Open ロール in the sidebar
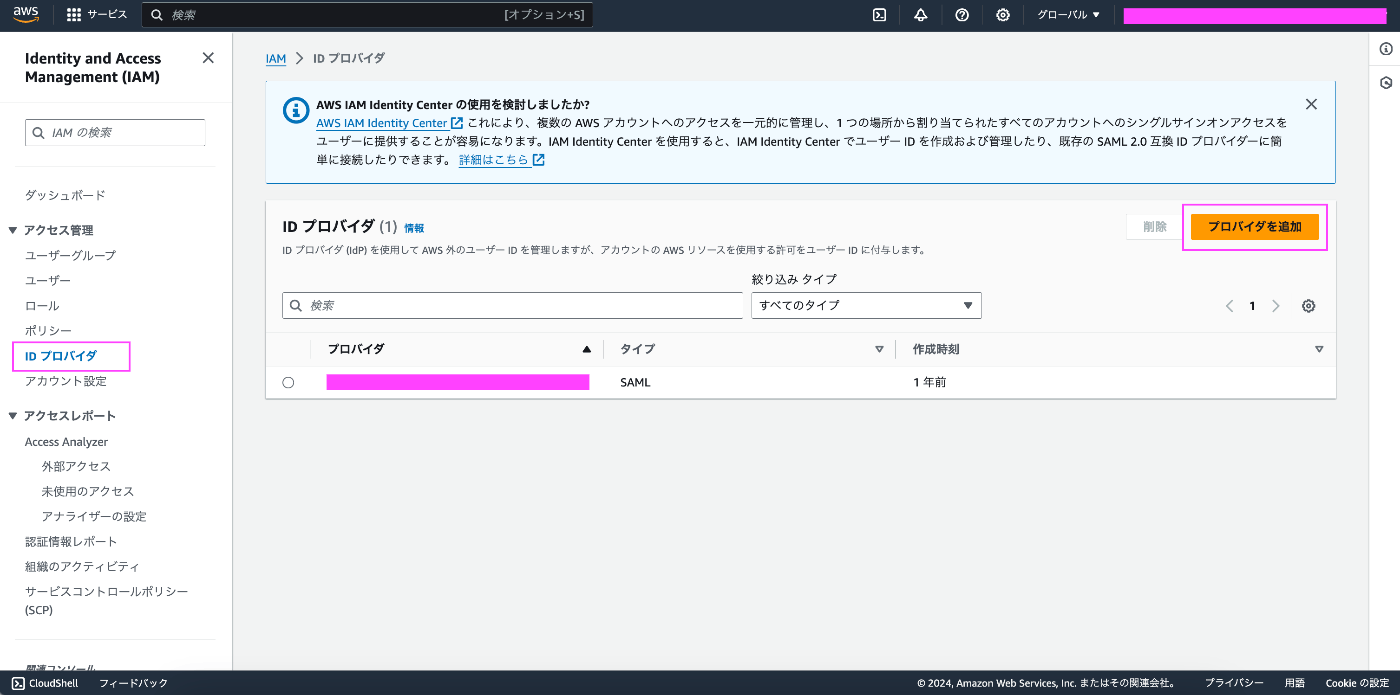The height and width of the screenshot is (695, 1400). pyautogui.click(x=42, y=306)
